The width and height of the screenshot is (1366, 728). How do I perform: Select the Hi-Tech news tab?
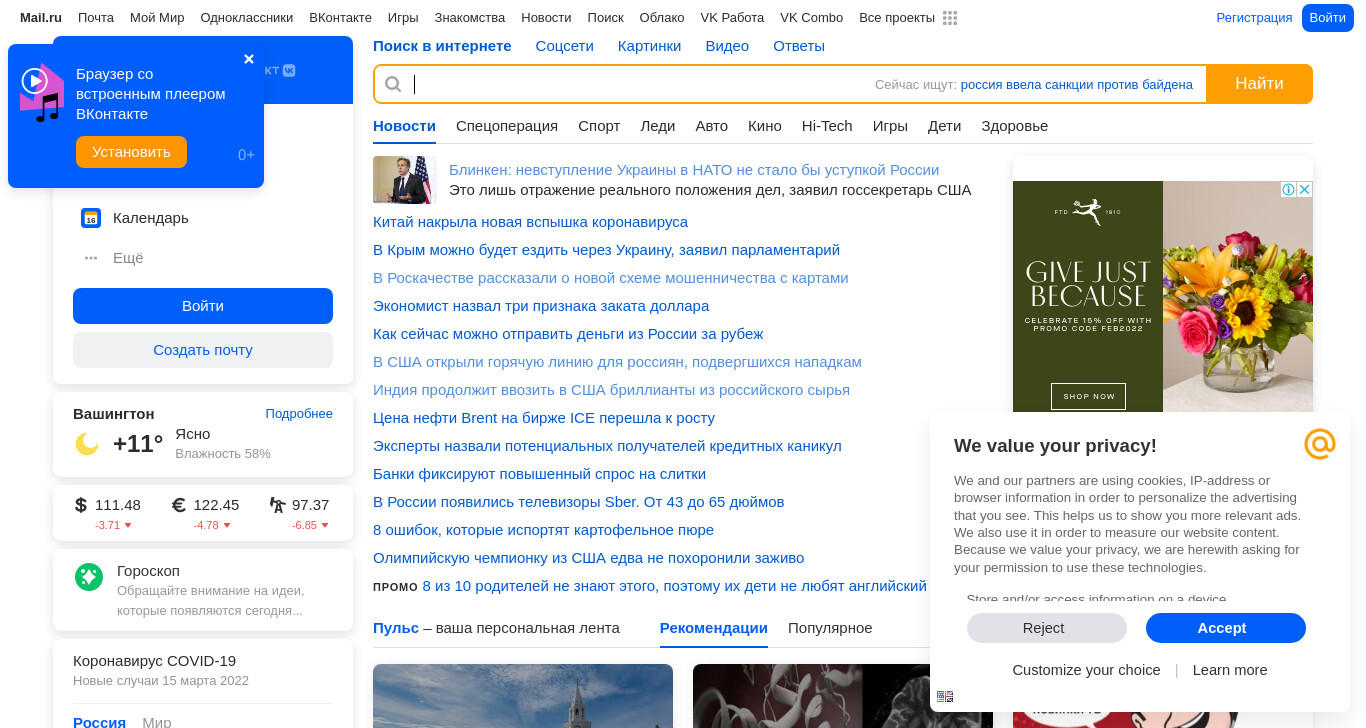pyautogui.click(x=827, y=126)
